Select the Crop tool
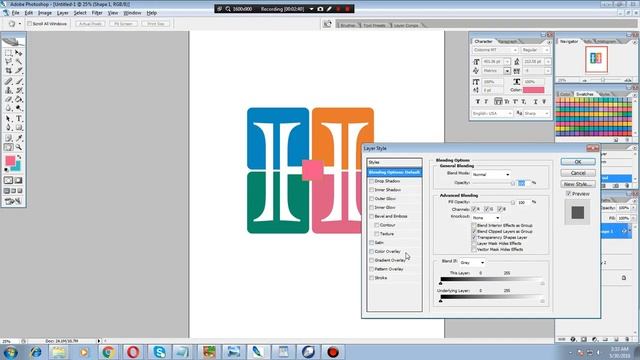 point(9,71)
